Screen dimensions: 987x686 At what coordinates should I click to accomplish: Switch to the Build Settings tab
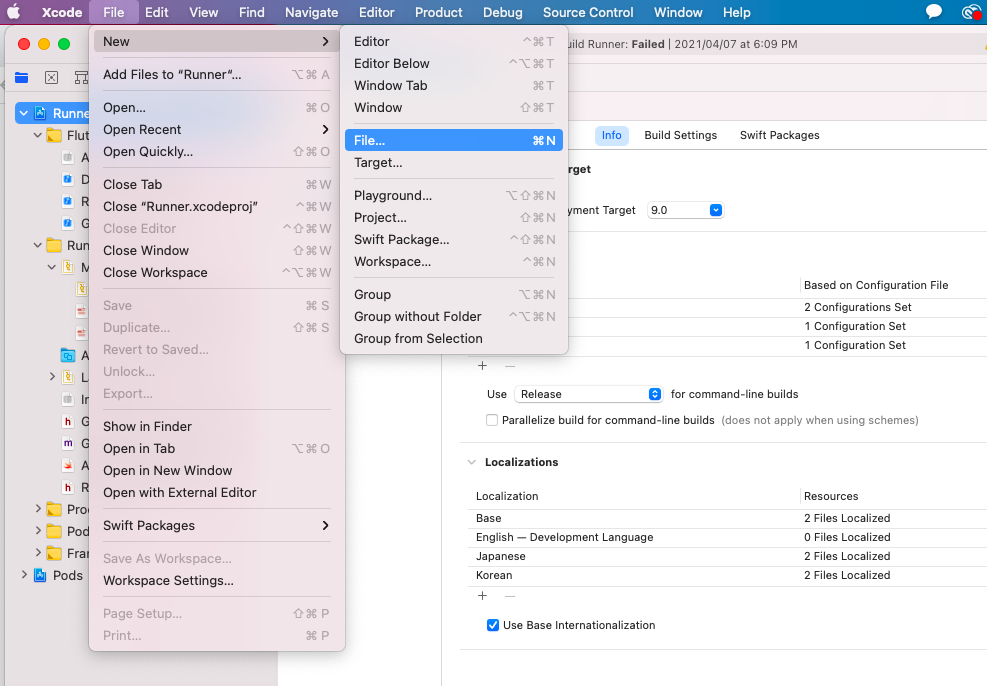680,135
